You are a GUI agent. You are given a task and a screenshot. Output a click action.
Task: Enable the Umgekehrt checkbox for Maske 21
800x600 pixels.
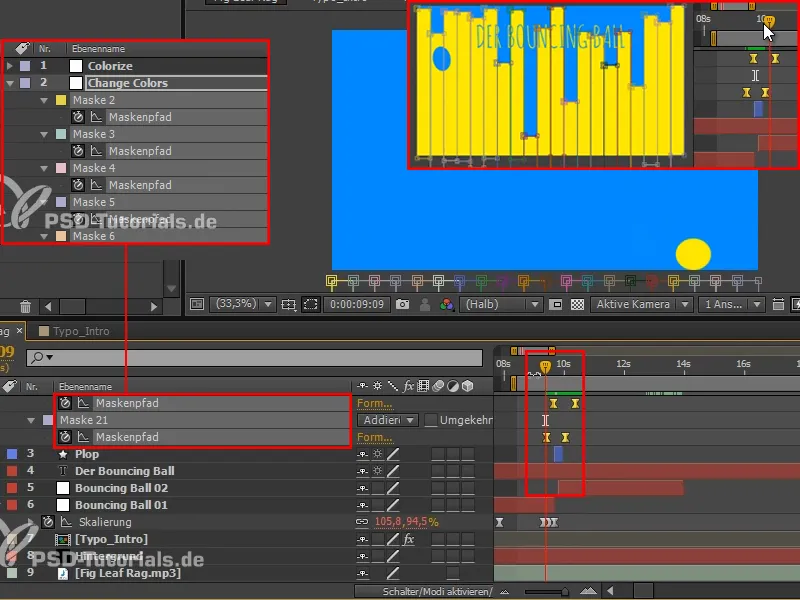431,420
